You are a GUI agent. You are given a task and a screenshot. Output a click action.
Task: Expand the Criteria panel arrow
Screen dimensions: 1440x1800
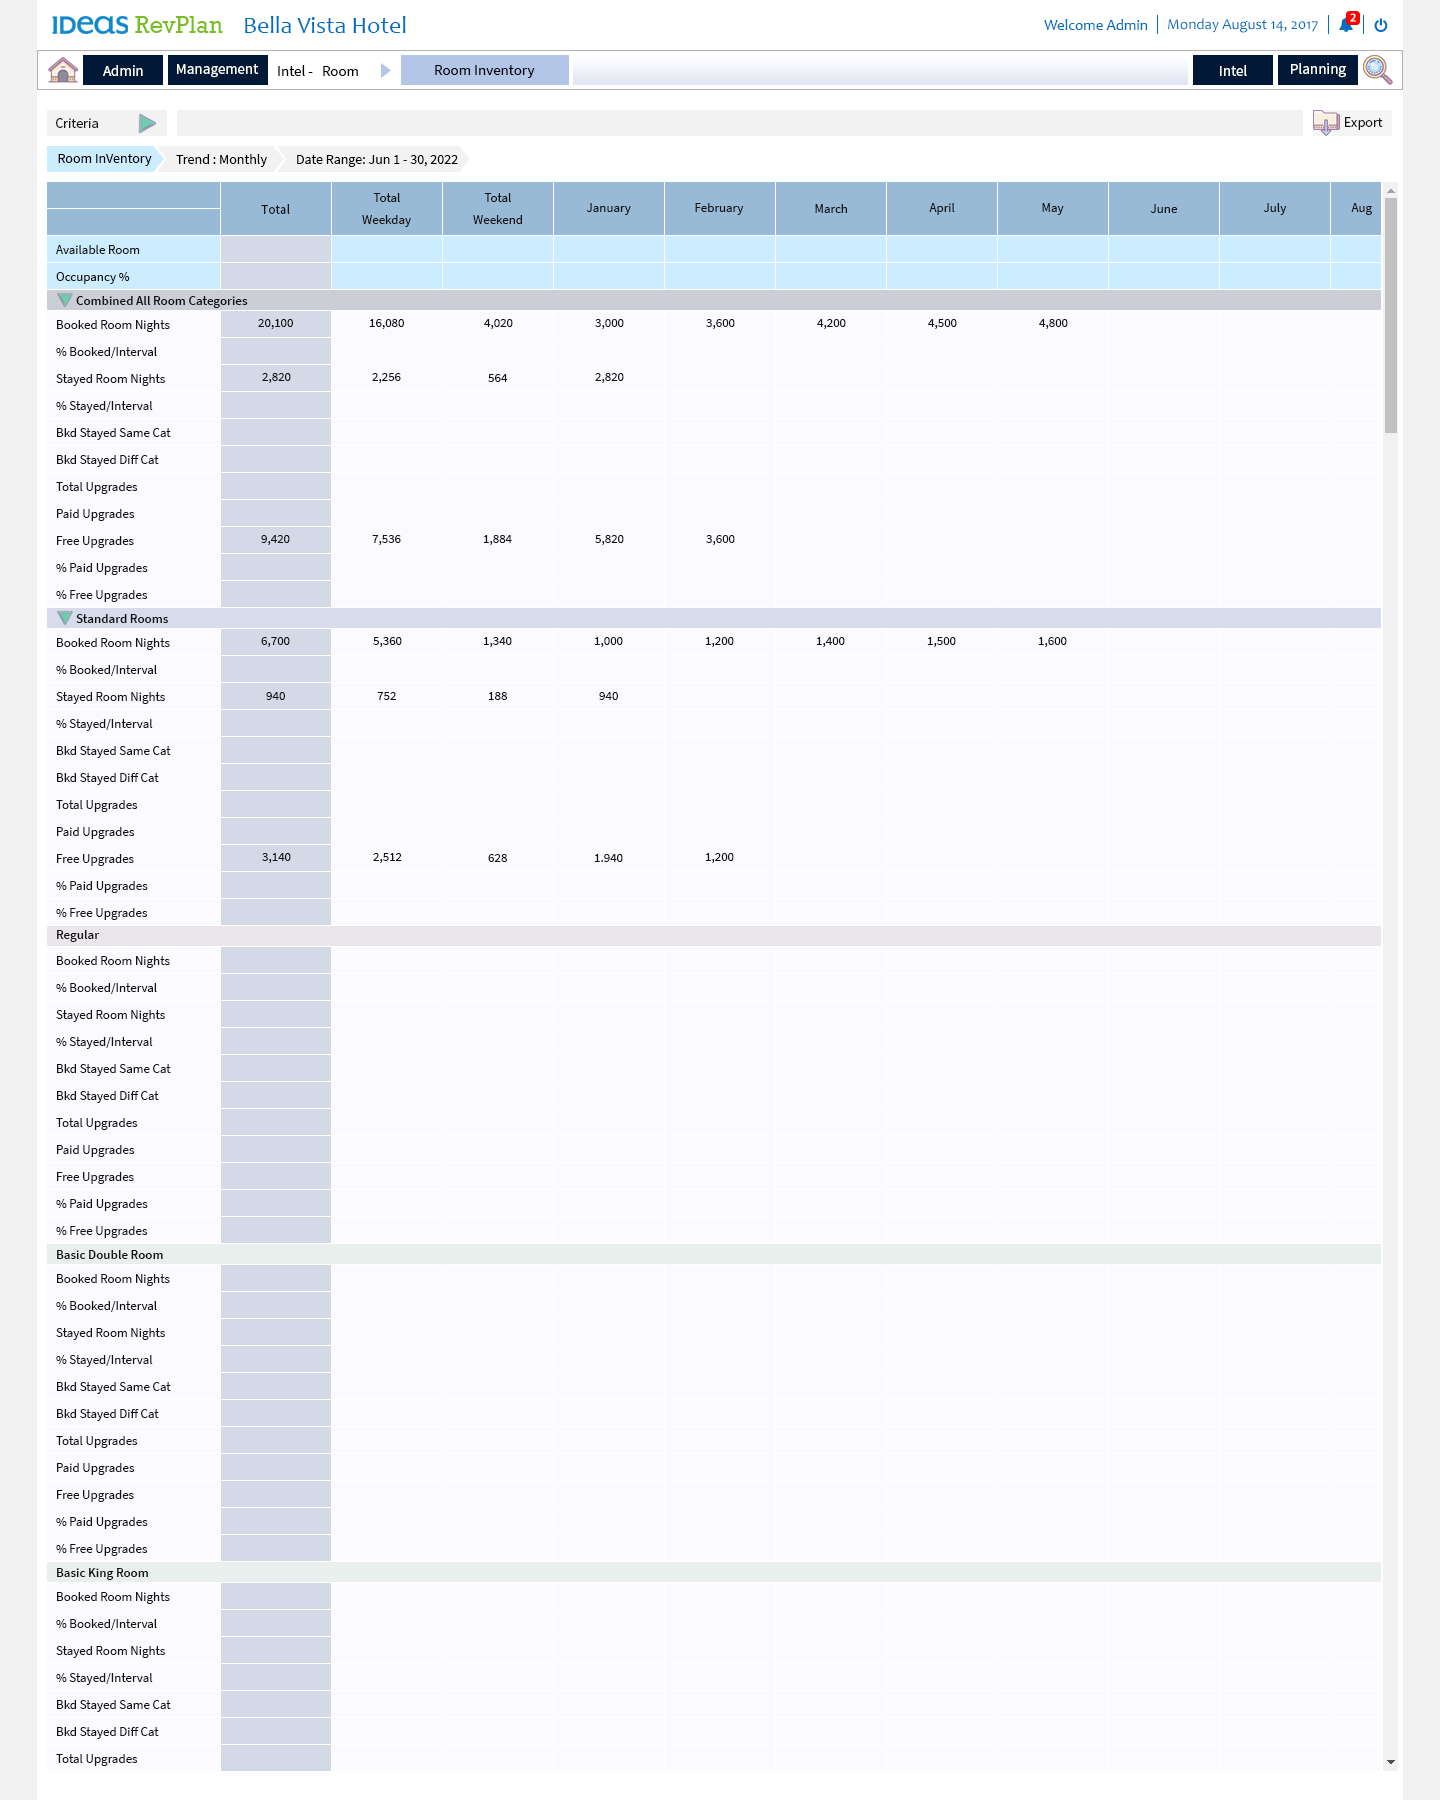(147, 123)
